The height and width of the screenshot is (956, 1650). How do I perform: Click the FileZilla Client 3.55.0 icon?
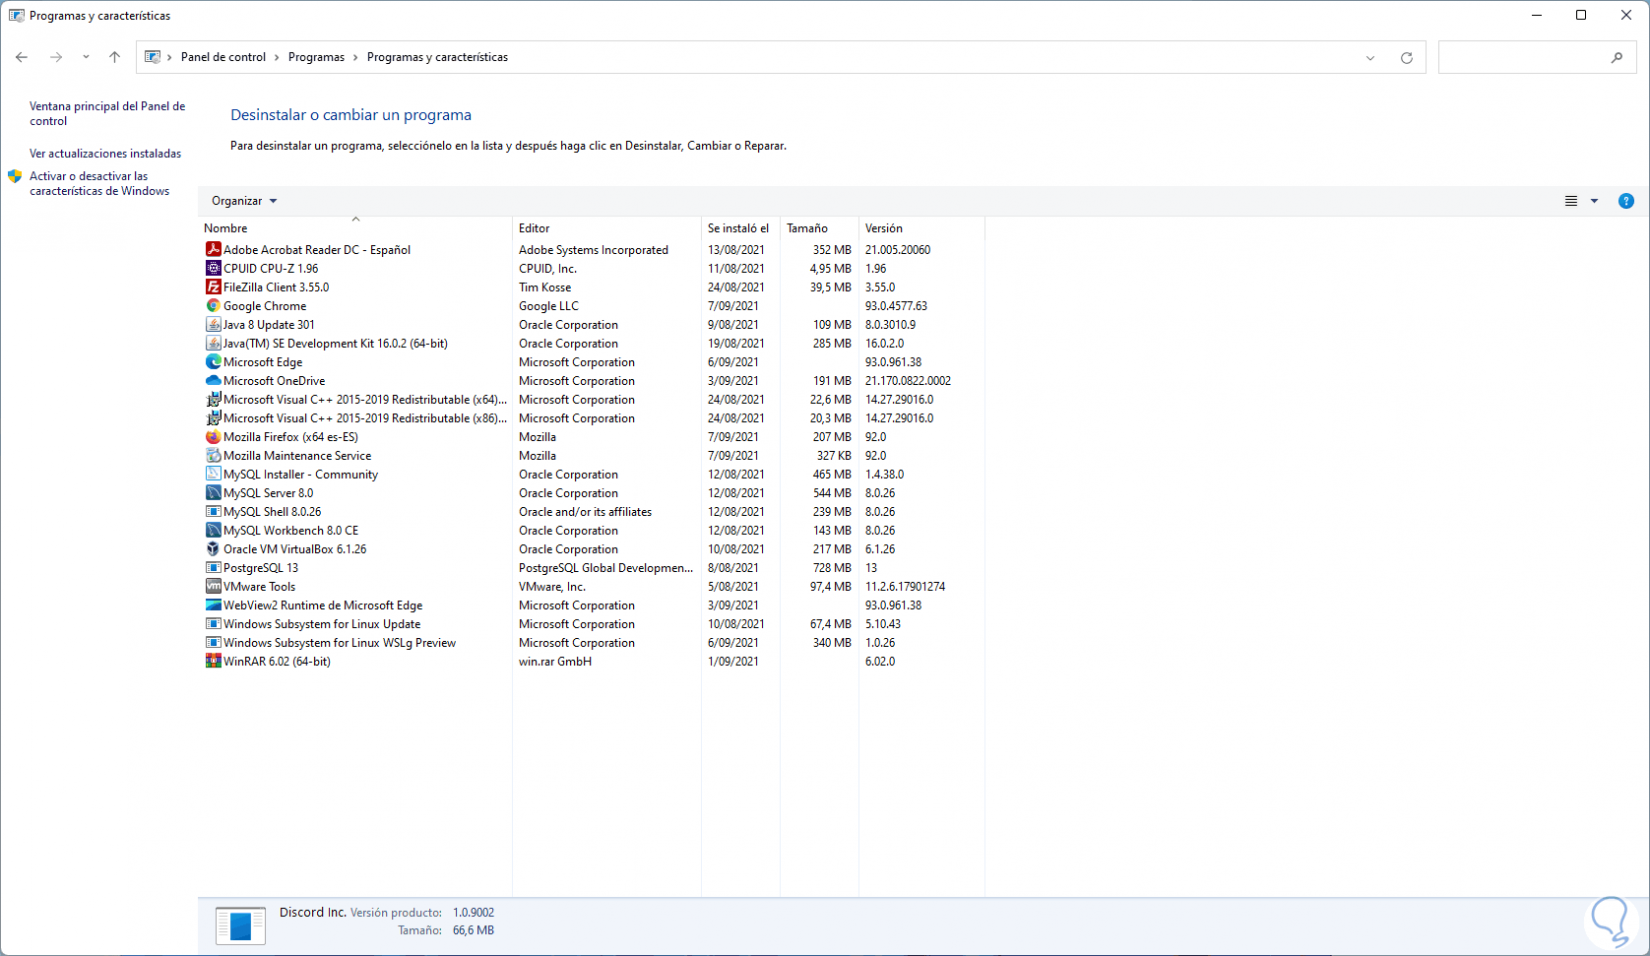coord(213,287)
